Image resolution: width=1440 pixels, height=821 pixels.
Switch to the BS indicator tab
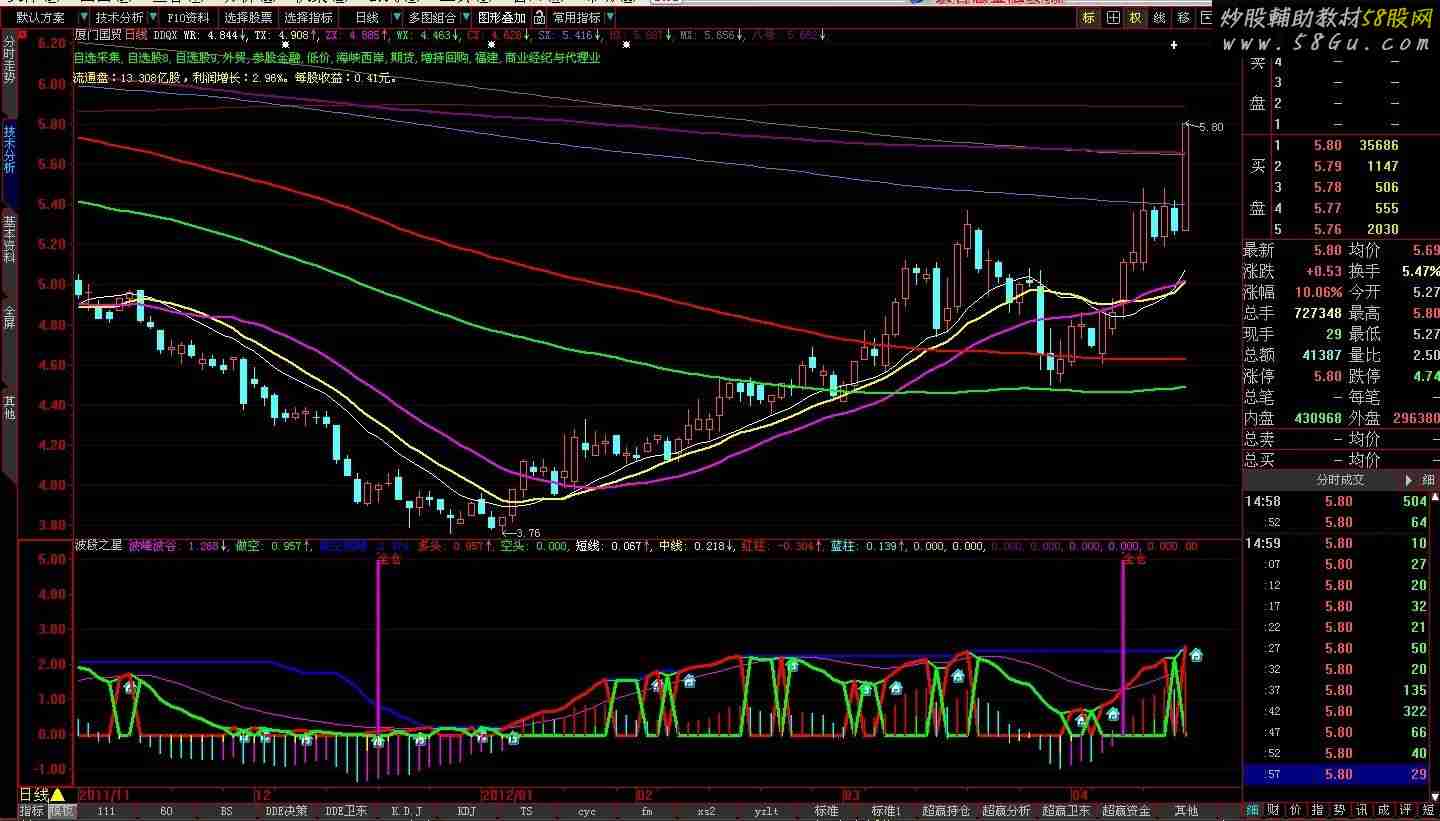(226, 811)
